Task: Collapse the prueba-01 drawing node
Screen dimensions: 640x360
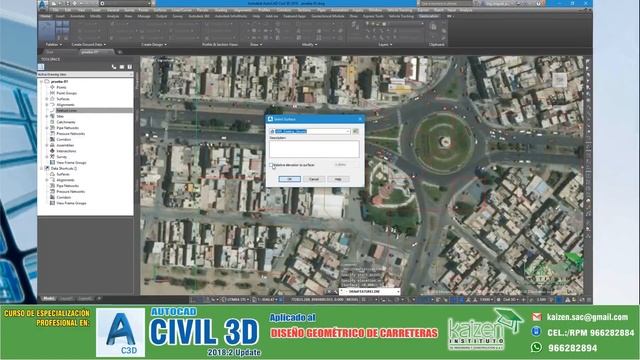Action: tap(41, 82)
